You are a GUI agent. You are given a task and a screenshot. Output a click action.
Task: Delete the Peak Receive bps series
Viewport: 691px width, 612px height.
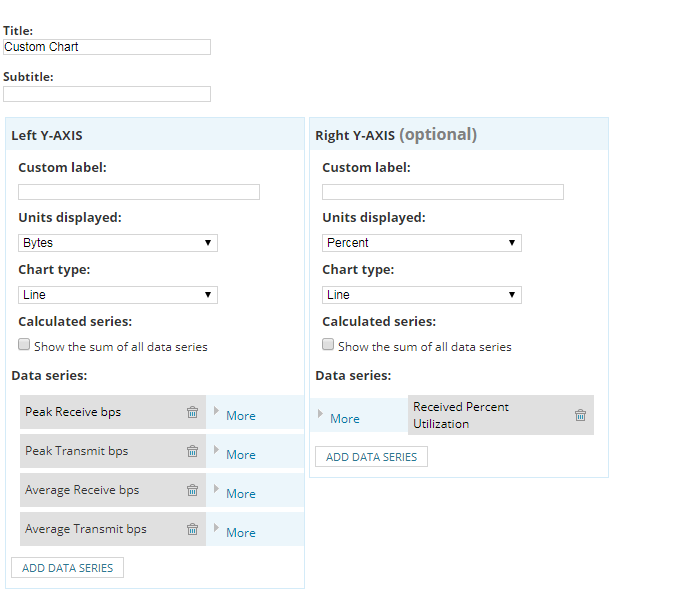[192, 412]
